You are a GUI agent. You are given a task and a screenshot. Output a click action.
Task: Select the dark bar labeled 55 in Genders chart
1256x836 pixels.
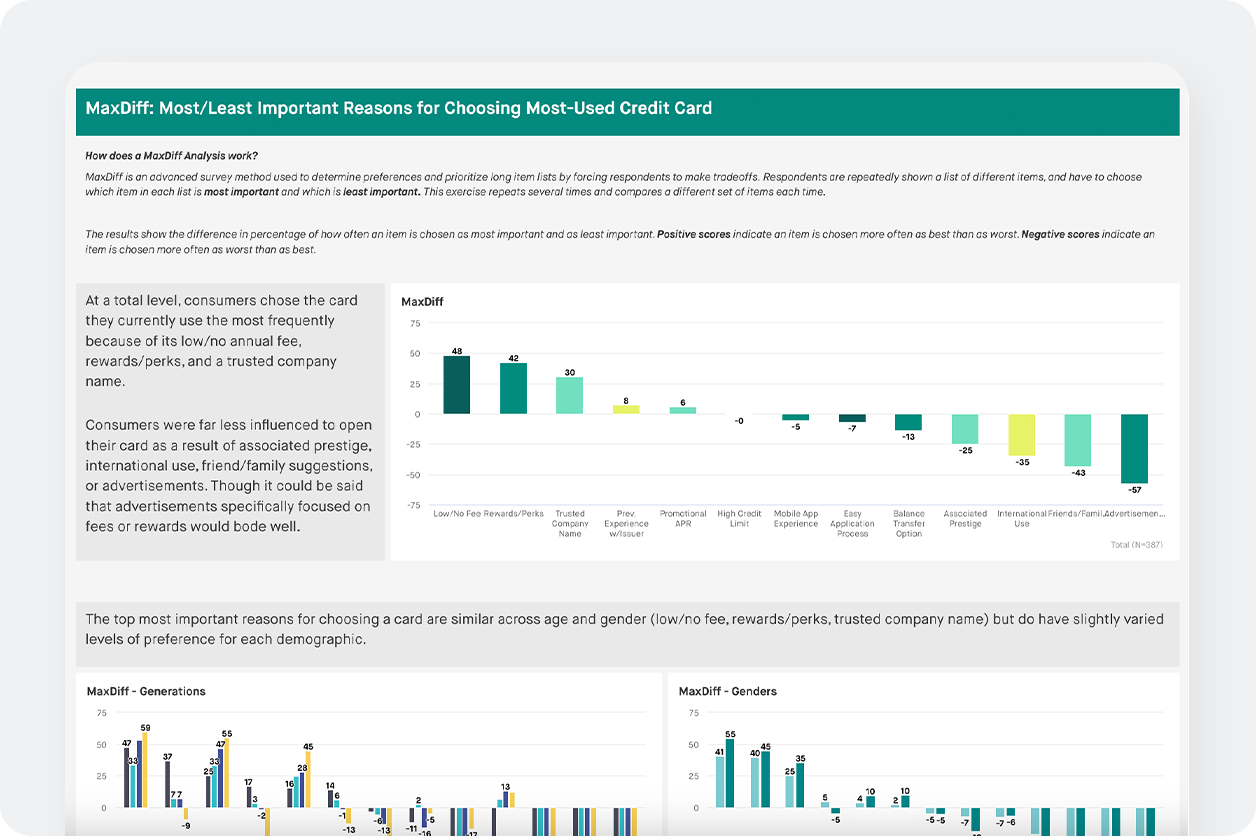pos(730,774)
